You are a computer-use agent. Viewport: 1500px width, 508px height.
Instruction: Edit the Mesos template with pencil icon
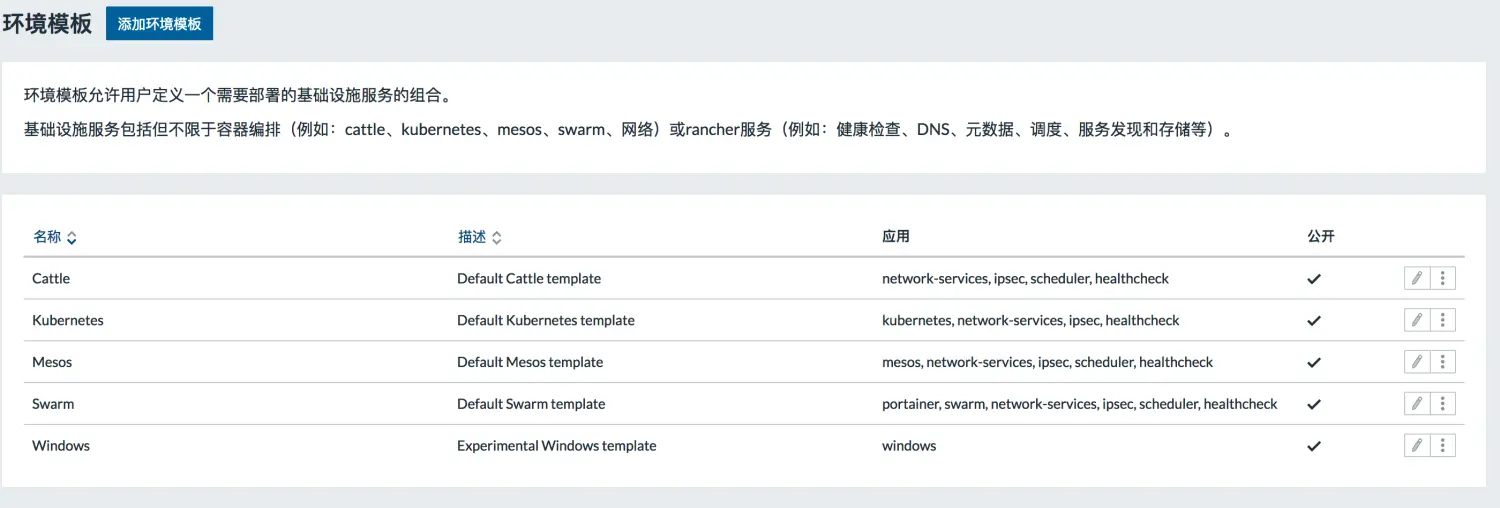(1417, 362)
